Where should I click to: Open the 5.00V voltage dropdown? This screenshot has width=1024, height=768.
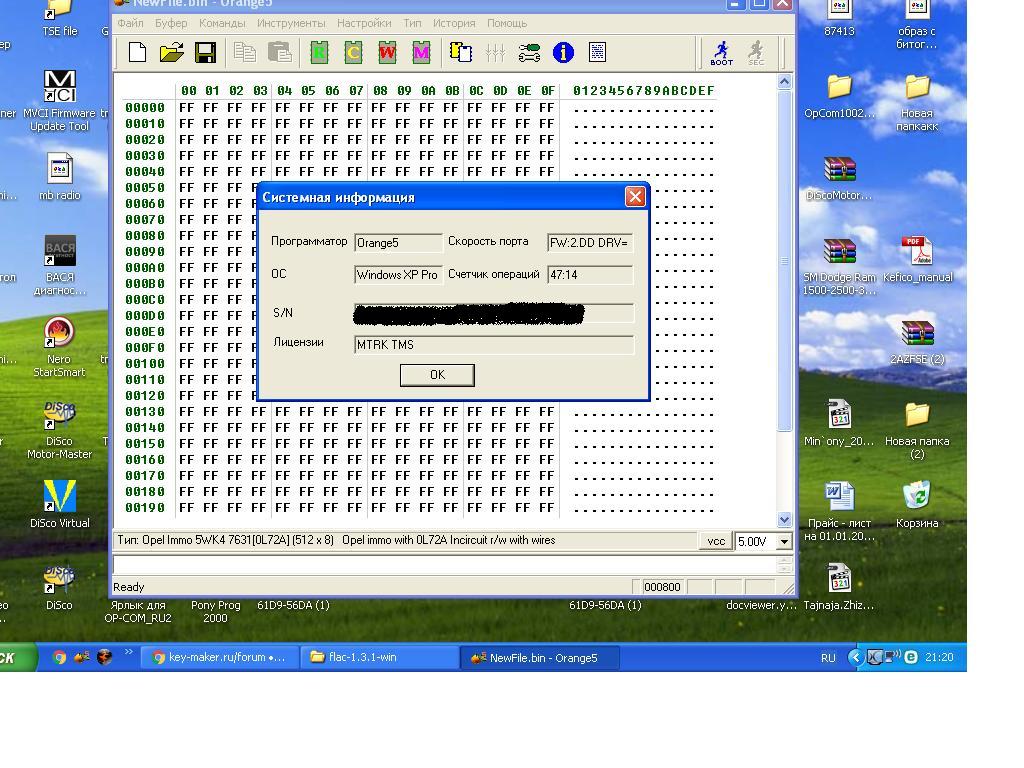pyautogui.click(x=784, y=541)
